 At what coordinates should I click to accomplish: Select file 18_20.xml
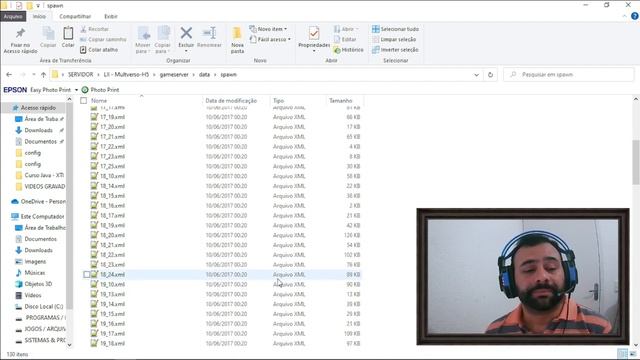[113, 235]
